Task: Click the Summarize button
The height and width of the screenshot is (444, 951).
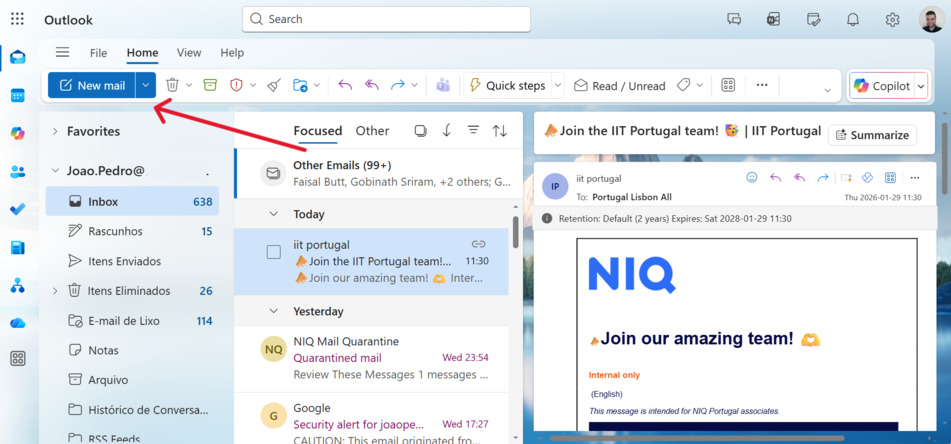Action: point(873,135)
